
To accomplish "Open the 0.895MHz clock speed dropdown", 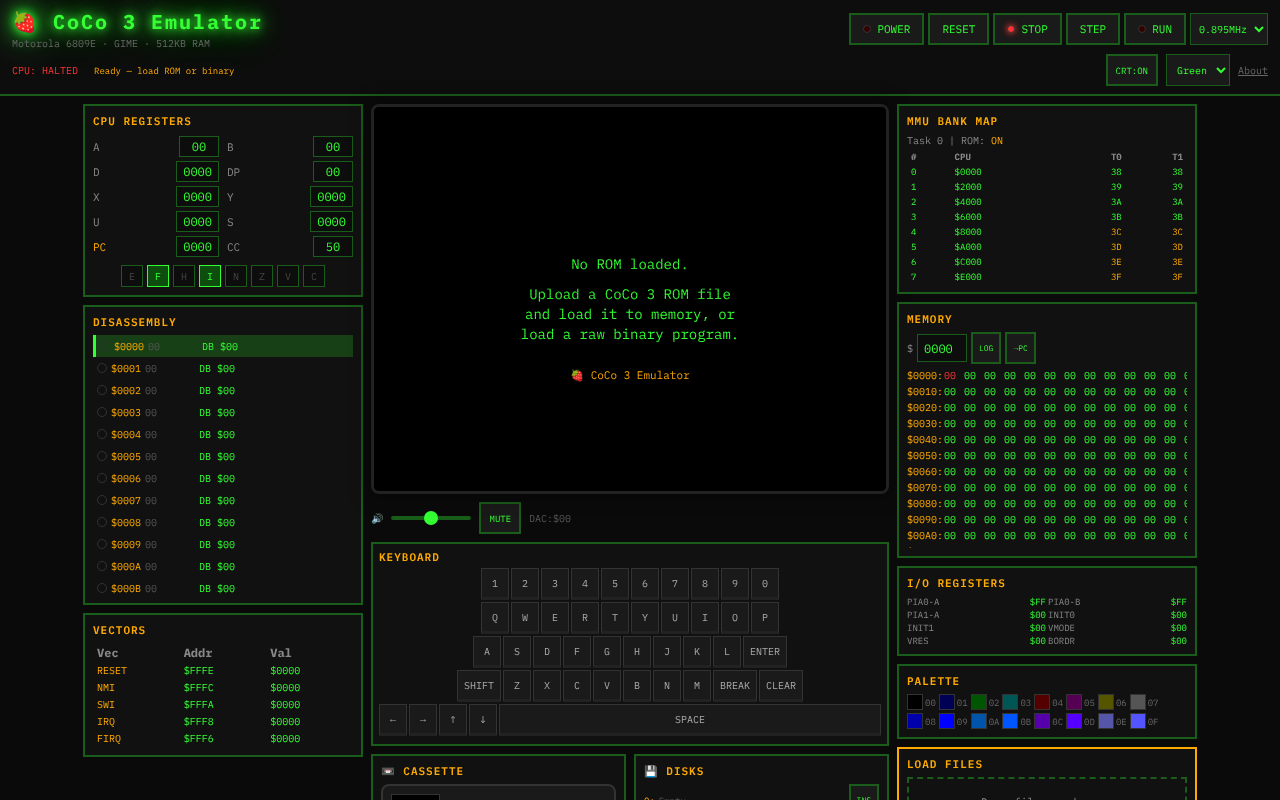I will pos(1228,28).
